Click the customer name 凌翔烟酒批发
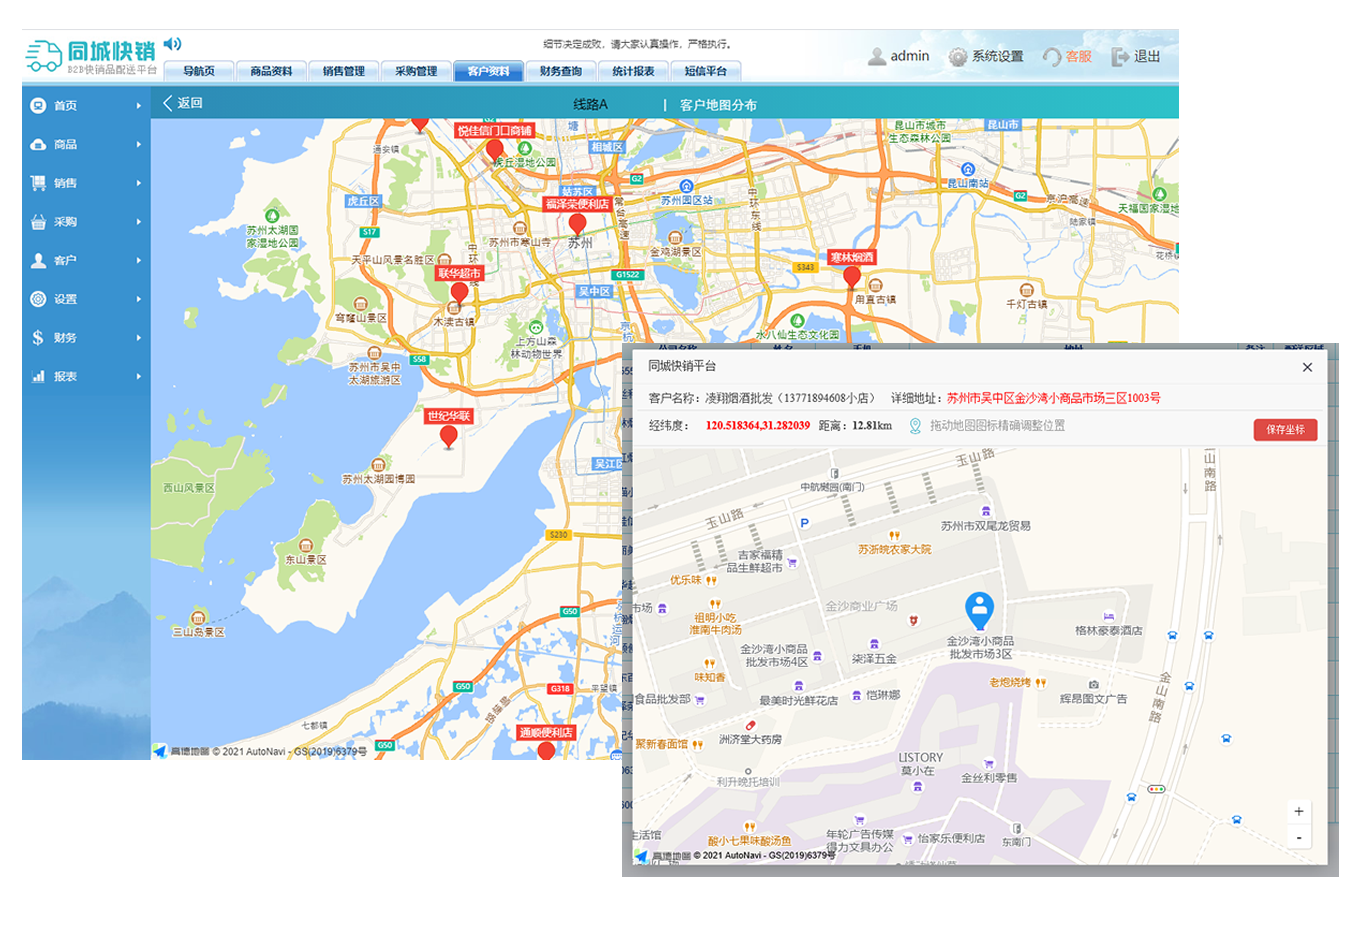The image size is (1368, 946). pyautogui.click(x=739, y=398)
